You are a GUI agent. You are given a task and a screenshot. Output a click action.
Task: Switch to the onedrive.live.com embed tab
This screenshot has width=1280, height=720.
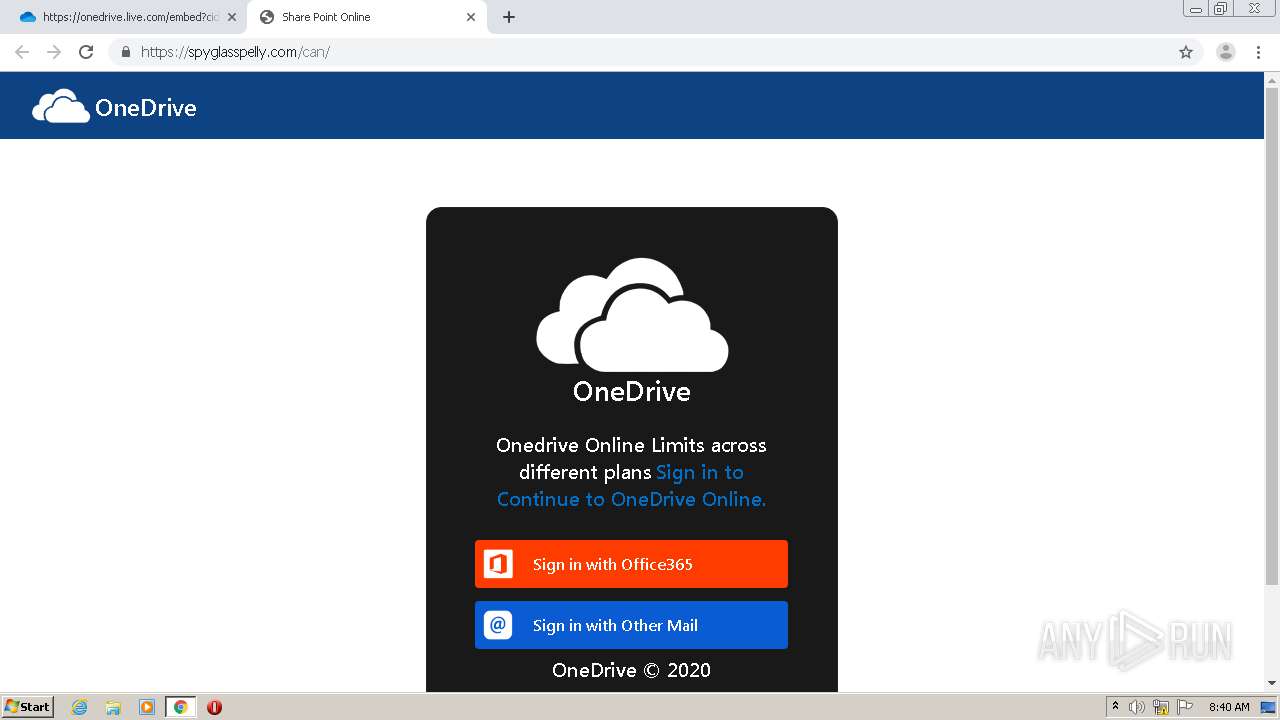[x=125, y=17]
